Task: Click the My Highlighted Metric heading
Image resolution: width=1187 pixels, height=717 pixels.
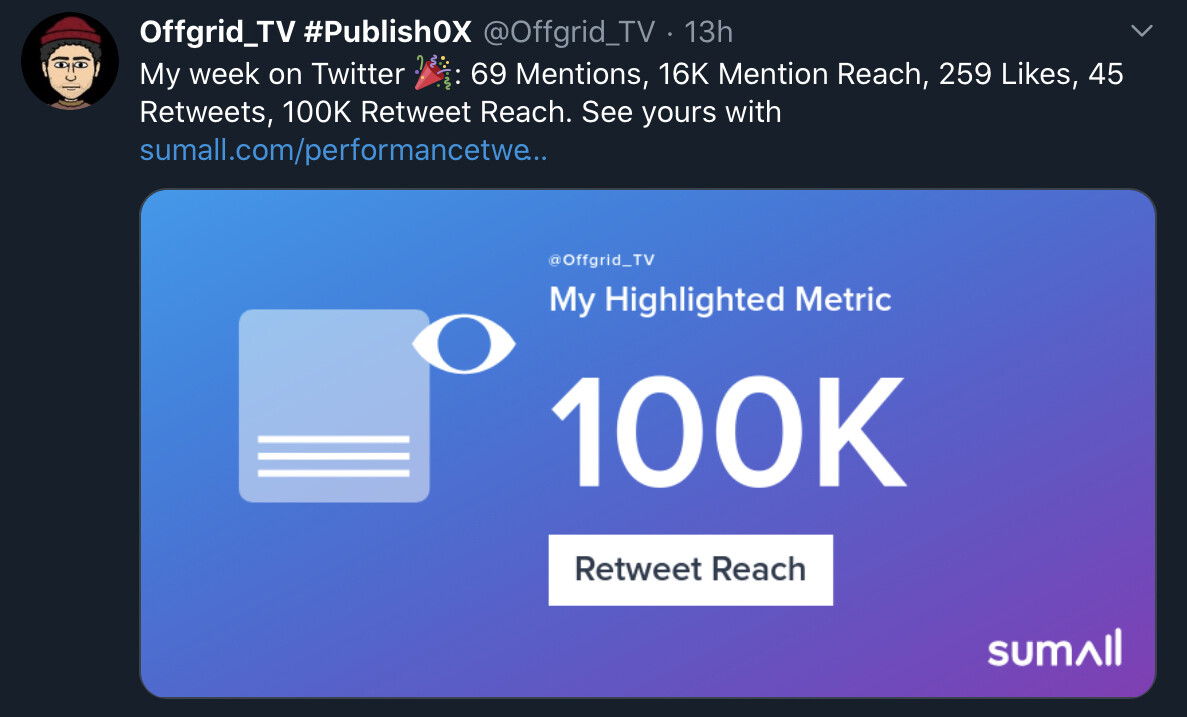Action: pos(720,300)
